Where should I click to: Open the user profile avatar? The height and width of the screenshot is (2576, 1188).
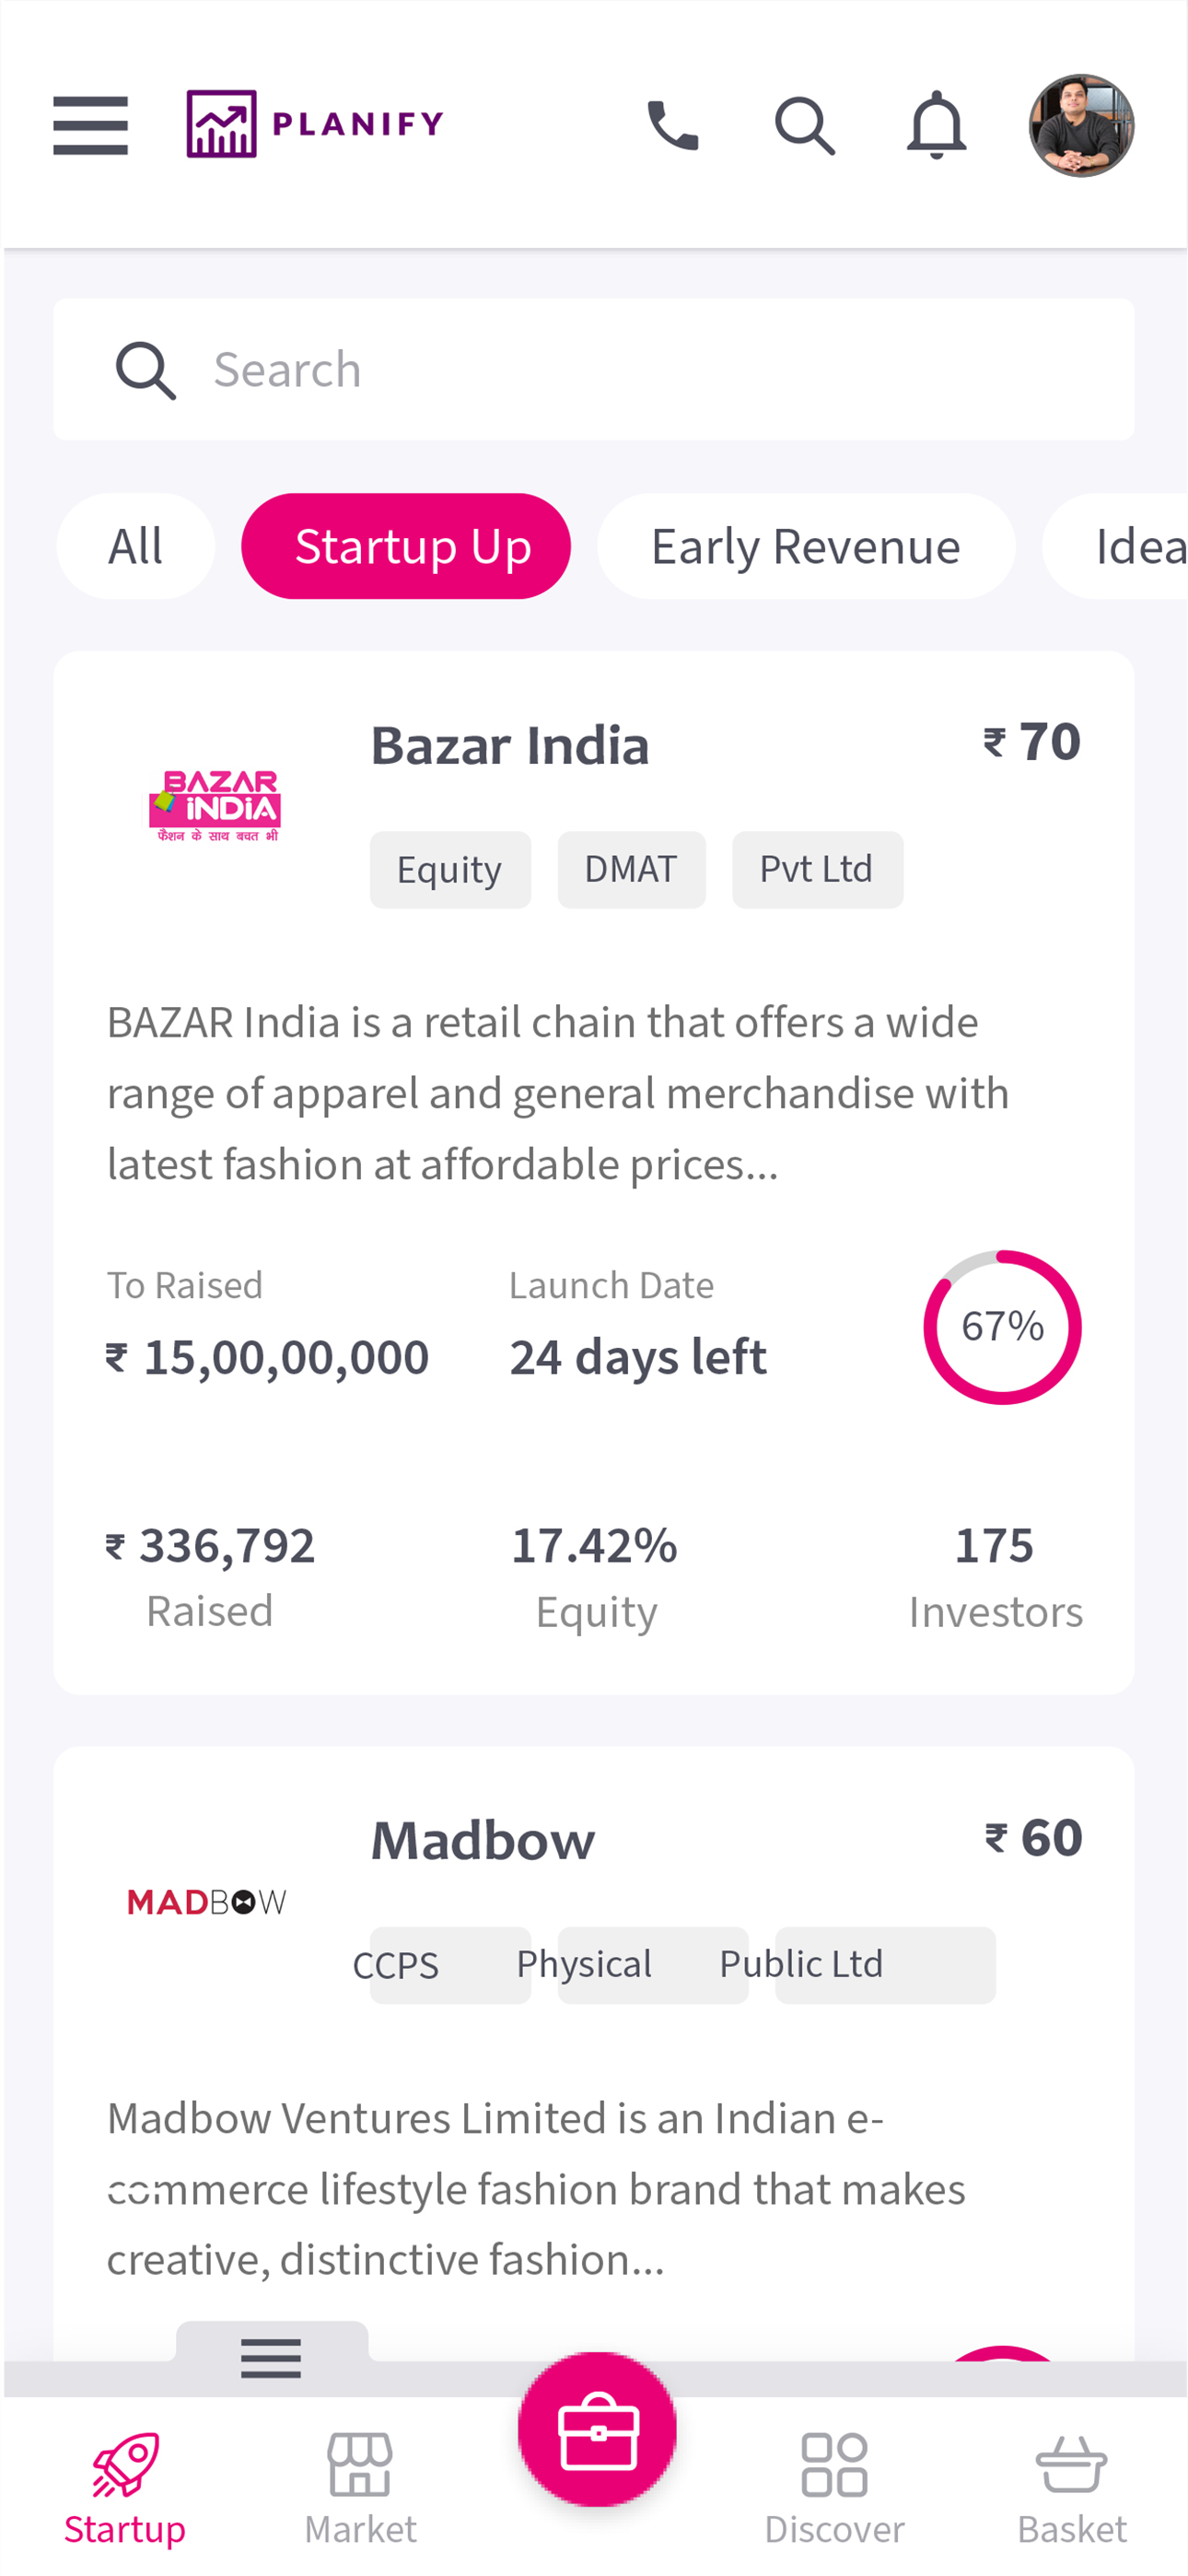point(1081,125)
